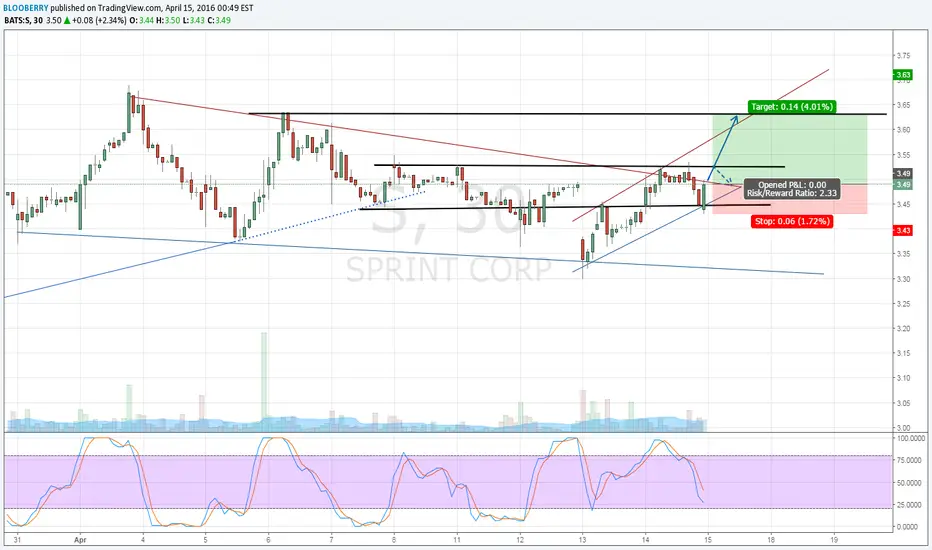Click the 3.30 price axis tick
The image size is (932, 550).
903,279
